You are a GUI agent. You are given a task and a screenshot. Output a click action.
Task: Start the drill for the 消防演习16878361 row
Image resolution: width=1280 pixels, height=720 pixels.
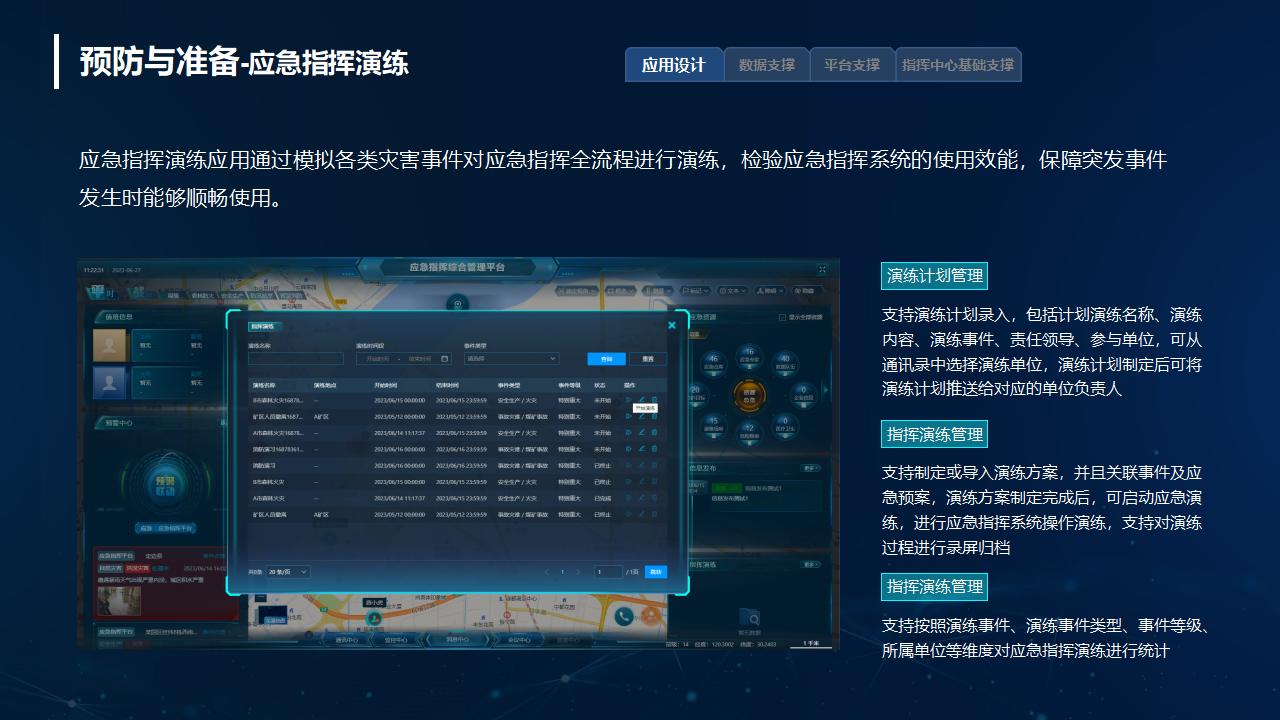tap(628, 449)
